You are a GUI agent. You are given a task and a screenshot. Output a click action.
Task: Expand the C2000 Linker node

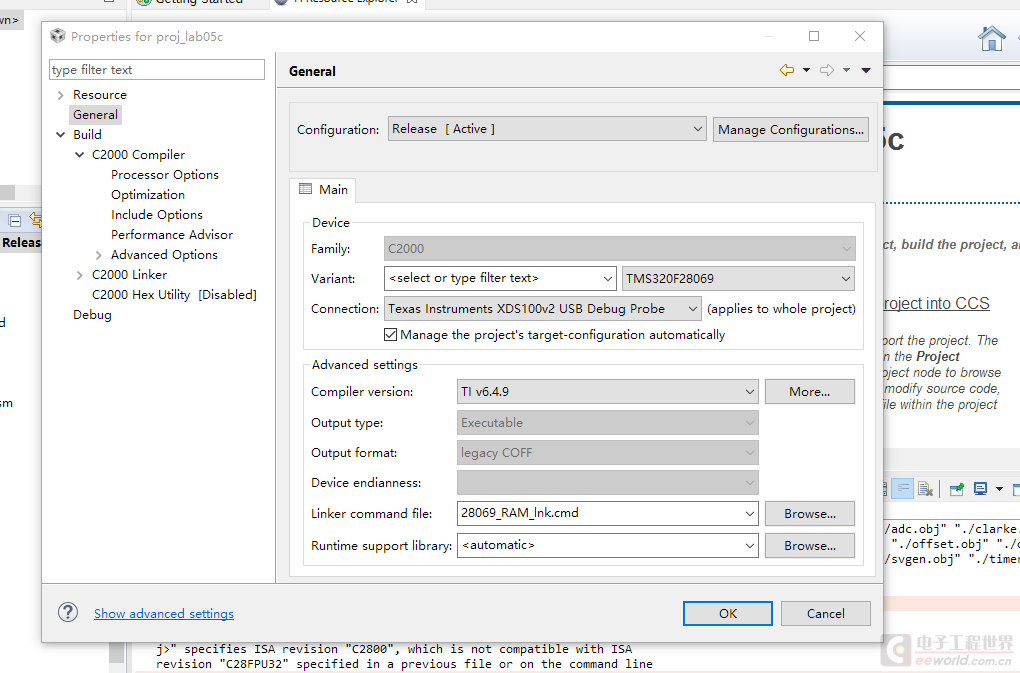(79, 275)
